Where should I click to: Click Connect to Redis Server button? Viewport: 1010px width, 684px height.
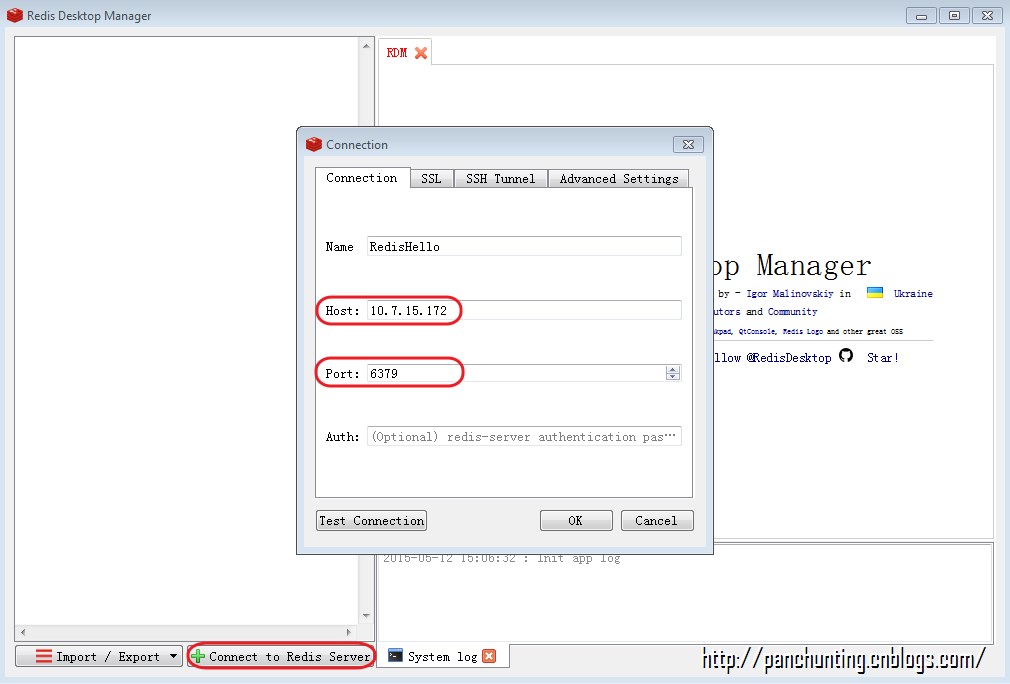pyautogui.click(x=281, y=656)
